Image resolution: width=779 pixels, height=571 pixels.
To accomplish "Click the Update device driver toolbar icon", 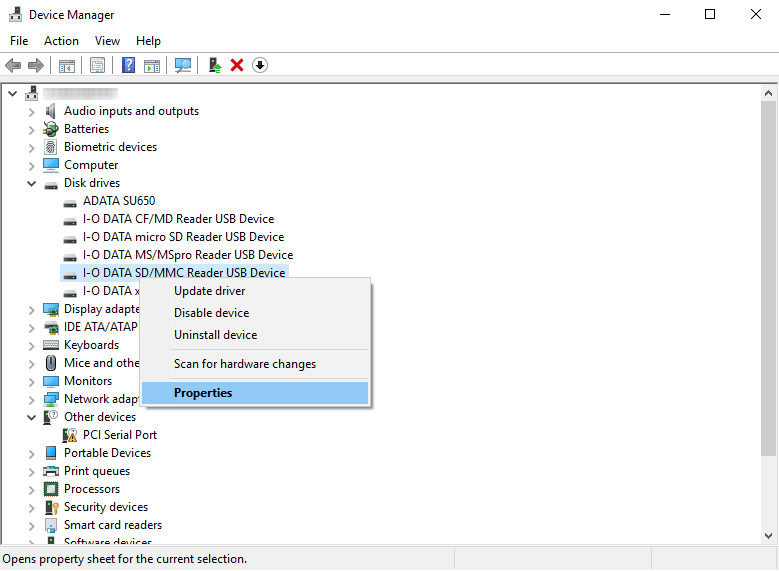I will (x=214, y=65).
